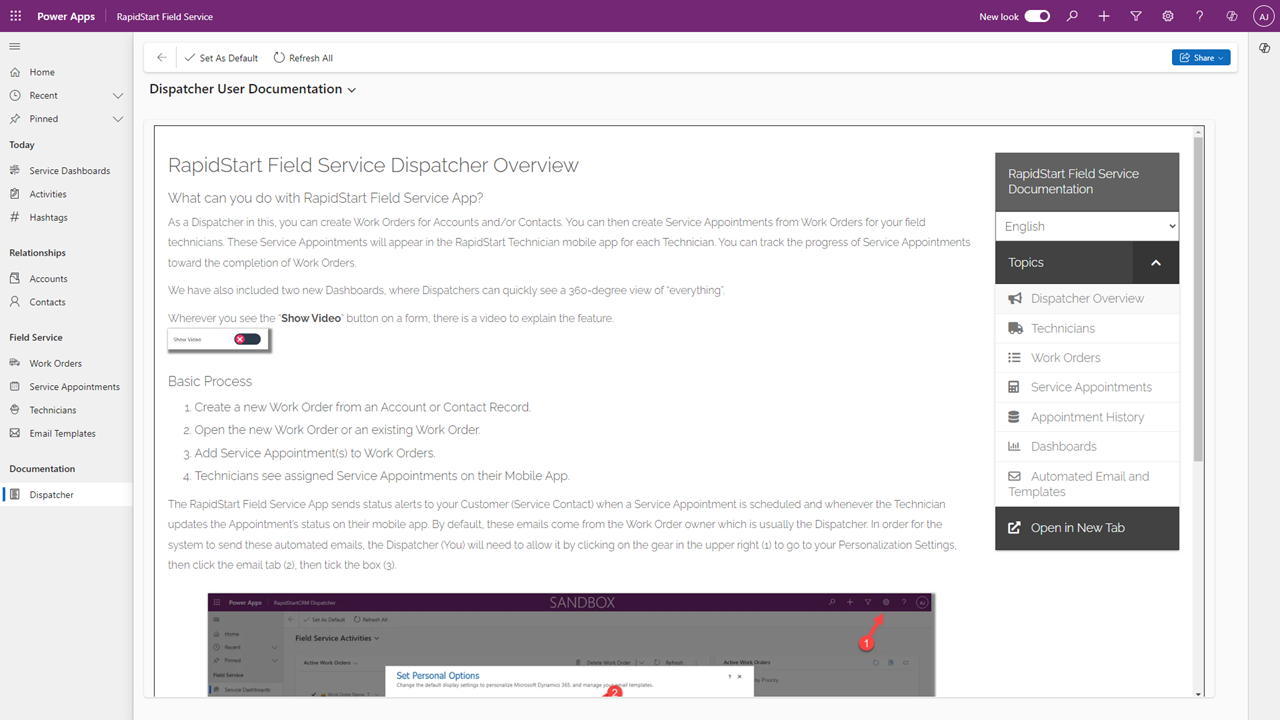1280x720 pixels.
Task: Click the Open in New Tab label
Action: point(1078,528)
